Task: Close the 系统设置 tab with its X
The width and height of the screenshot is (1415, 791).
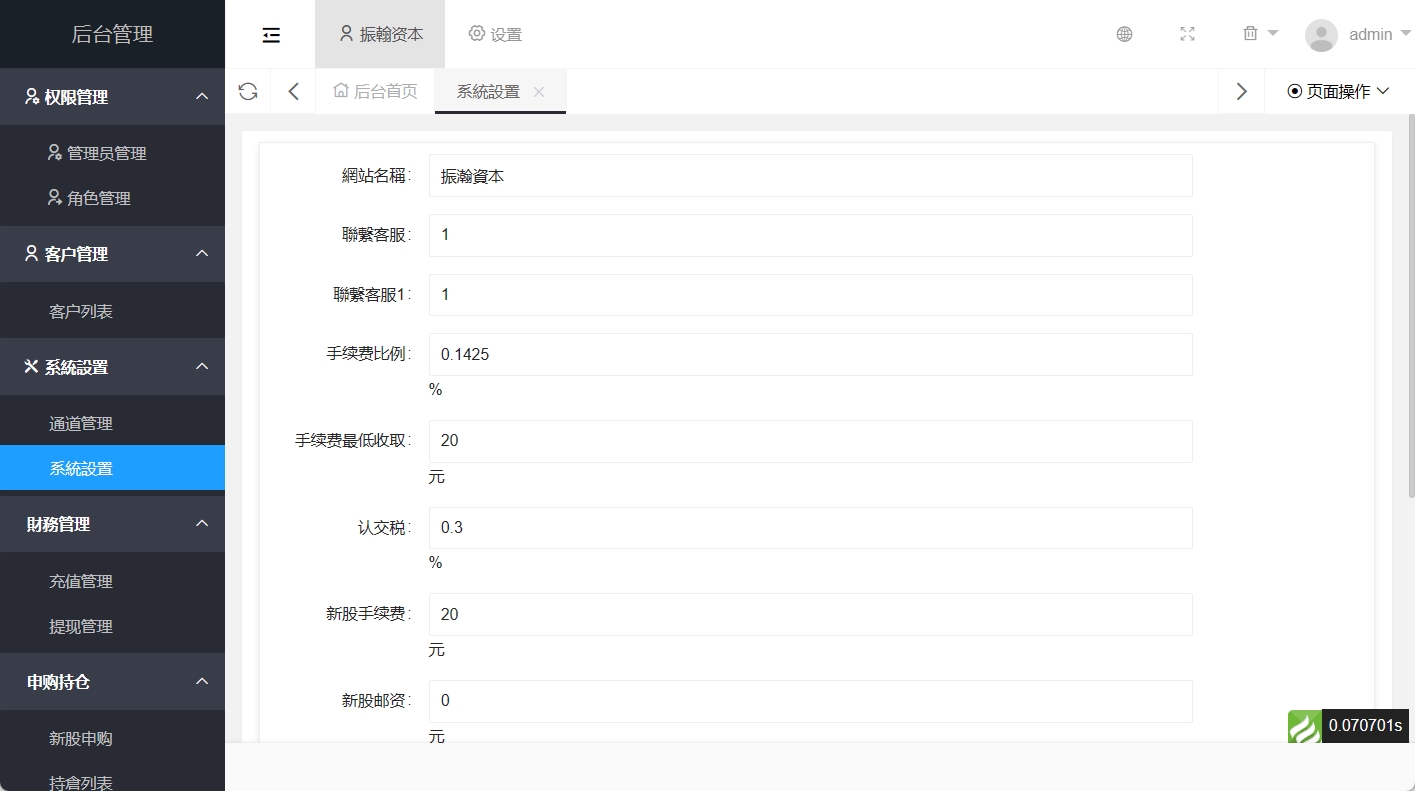Action: tap(538, 92)
